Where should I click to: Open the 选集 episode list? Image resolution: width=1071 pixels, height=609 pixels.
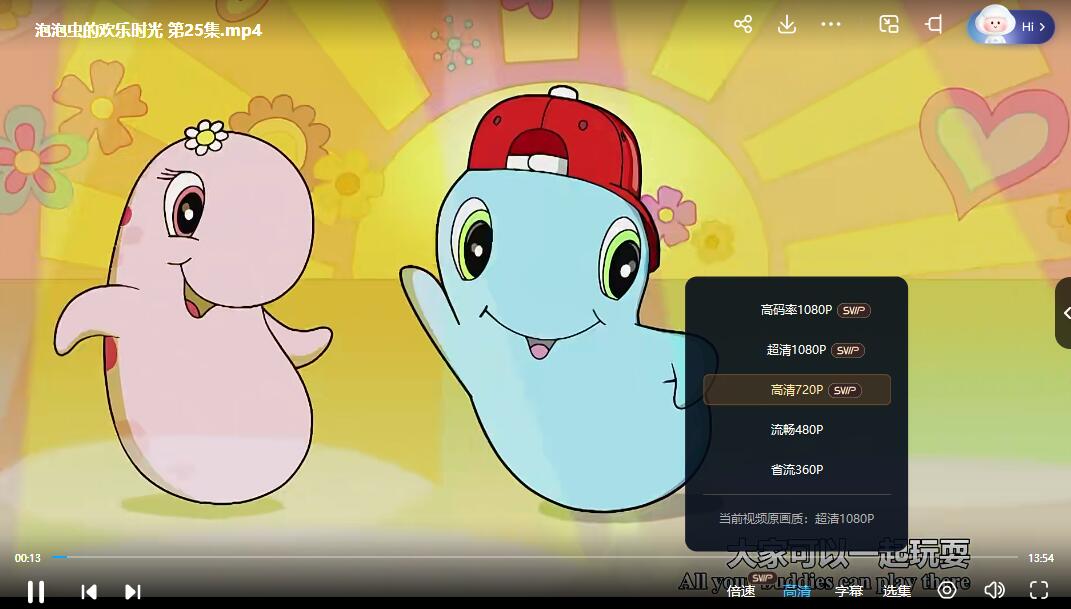897,591
